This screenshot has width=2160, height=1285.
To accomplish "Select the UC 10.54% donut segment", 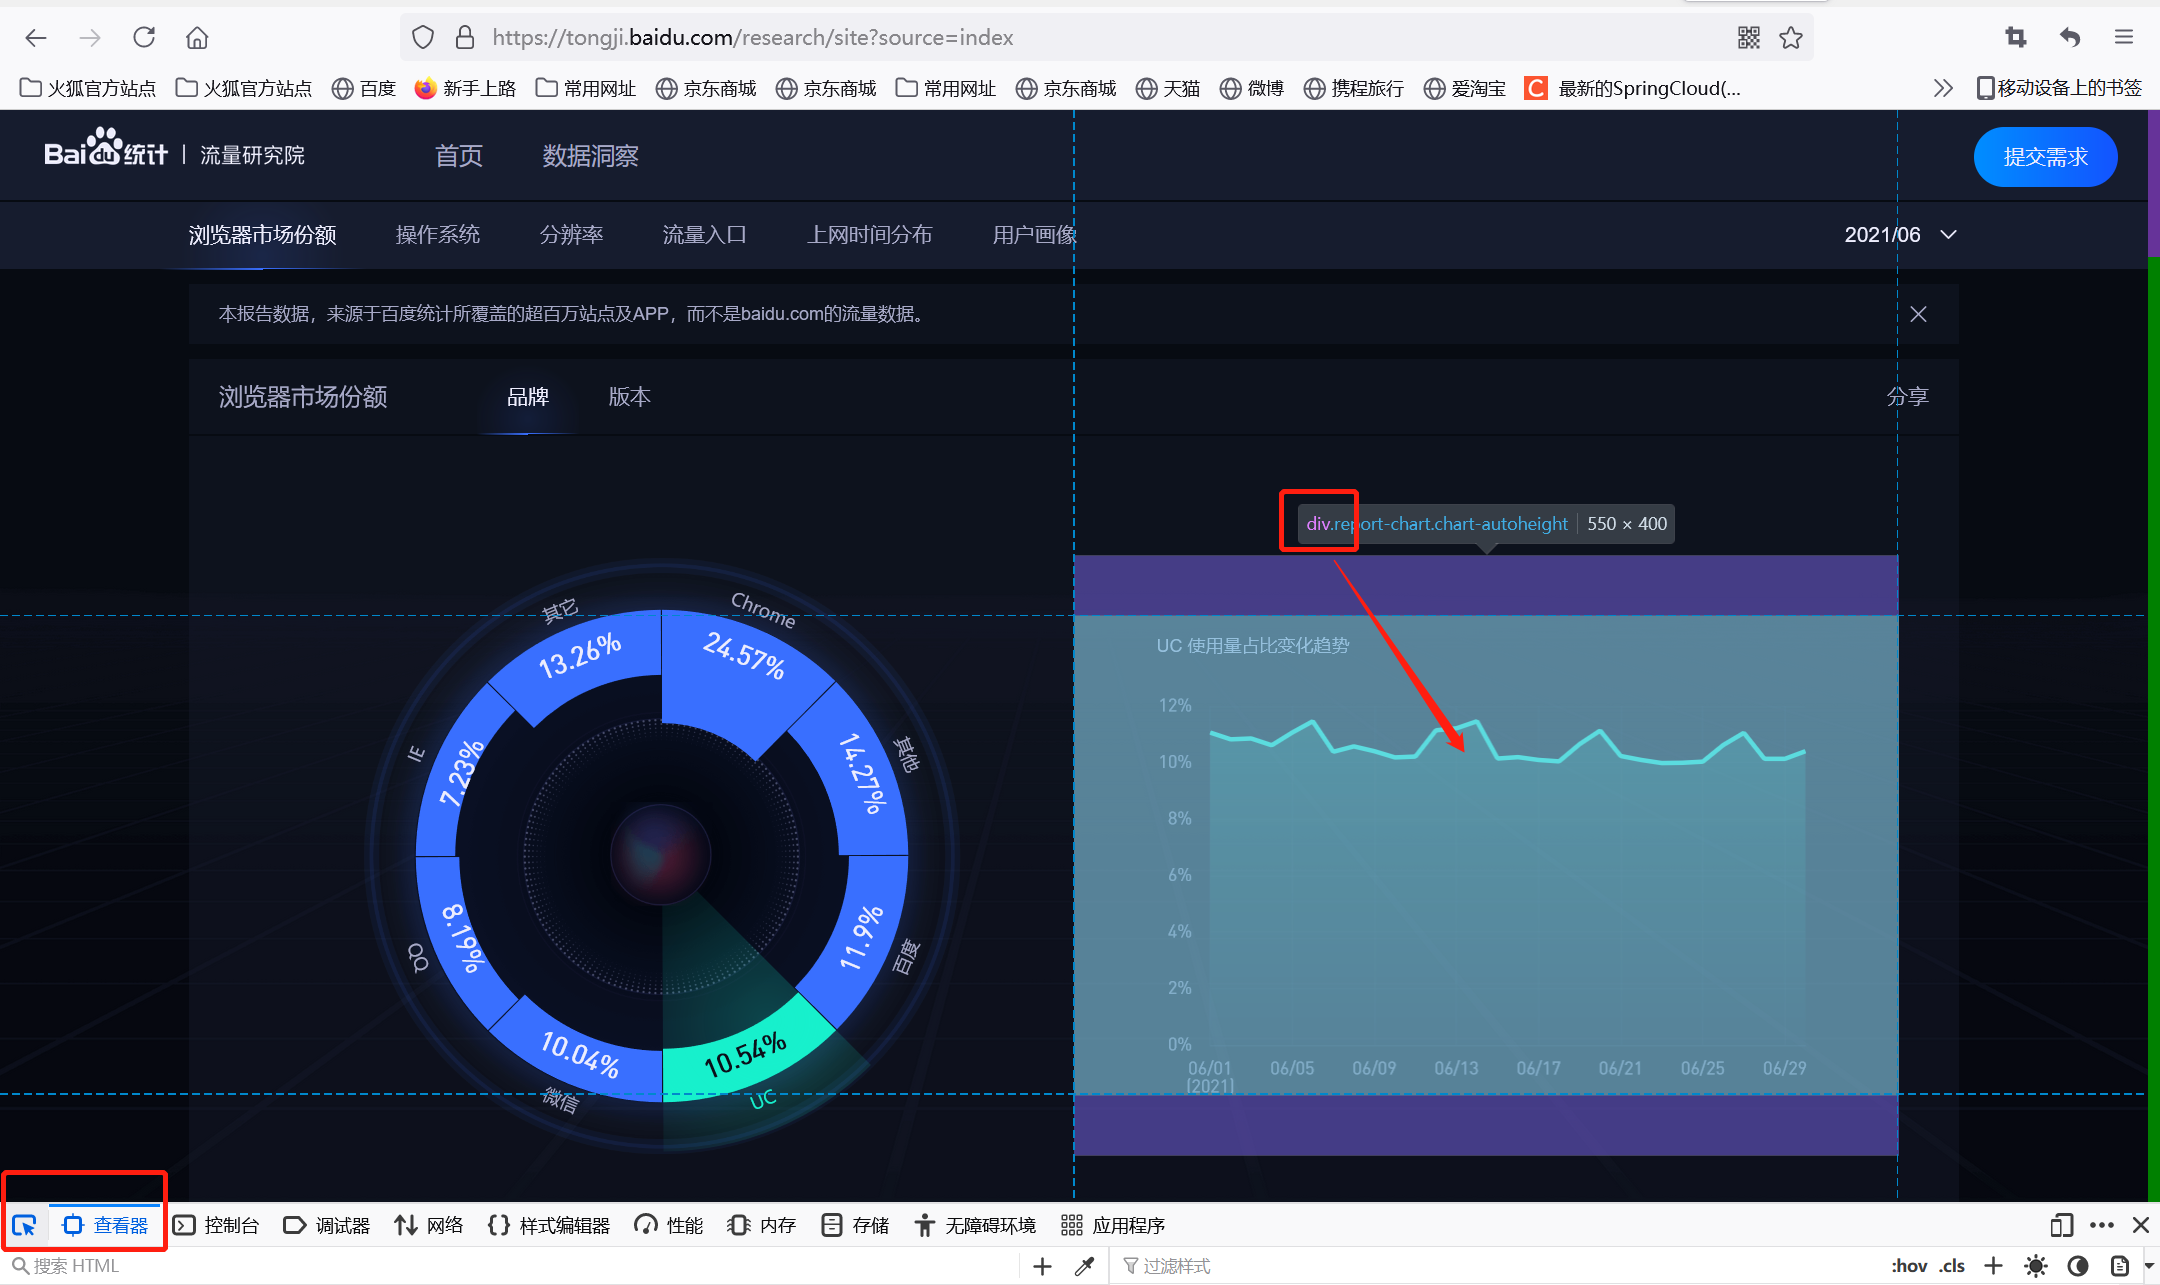I will [745, 1055].
